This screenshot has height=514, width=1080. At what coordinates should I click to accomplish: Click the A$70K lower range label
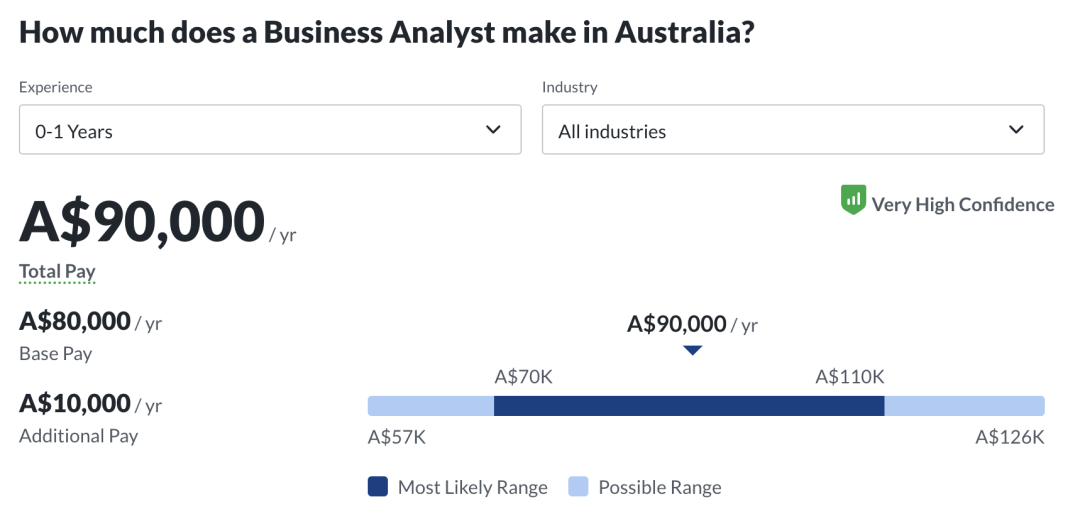[x=523, y=377]
